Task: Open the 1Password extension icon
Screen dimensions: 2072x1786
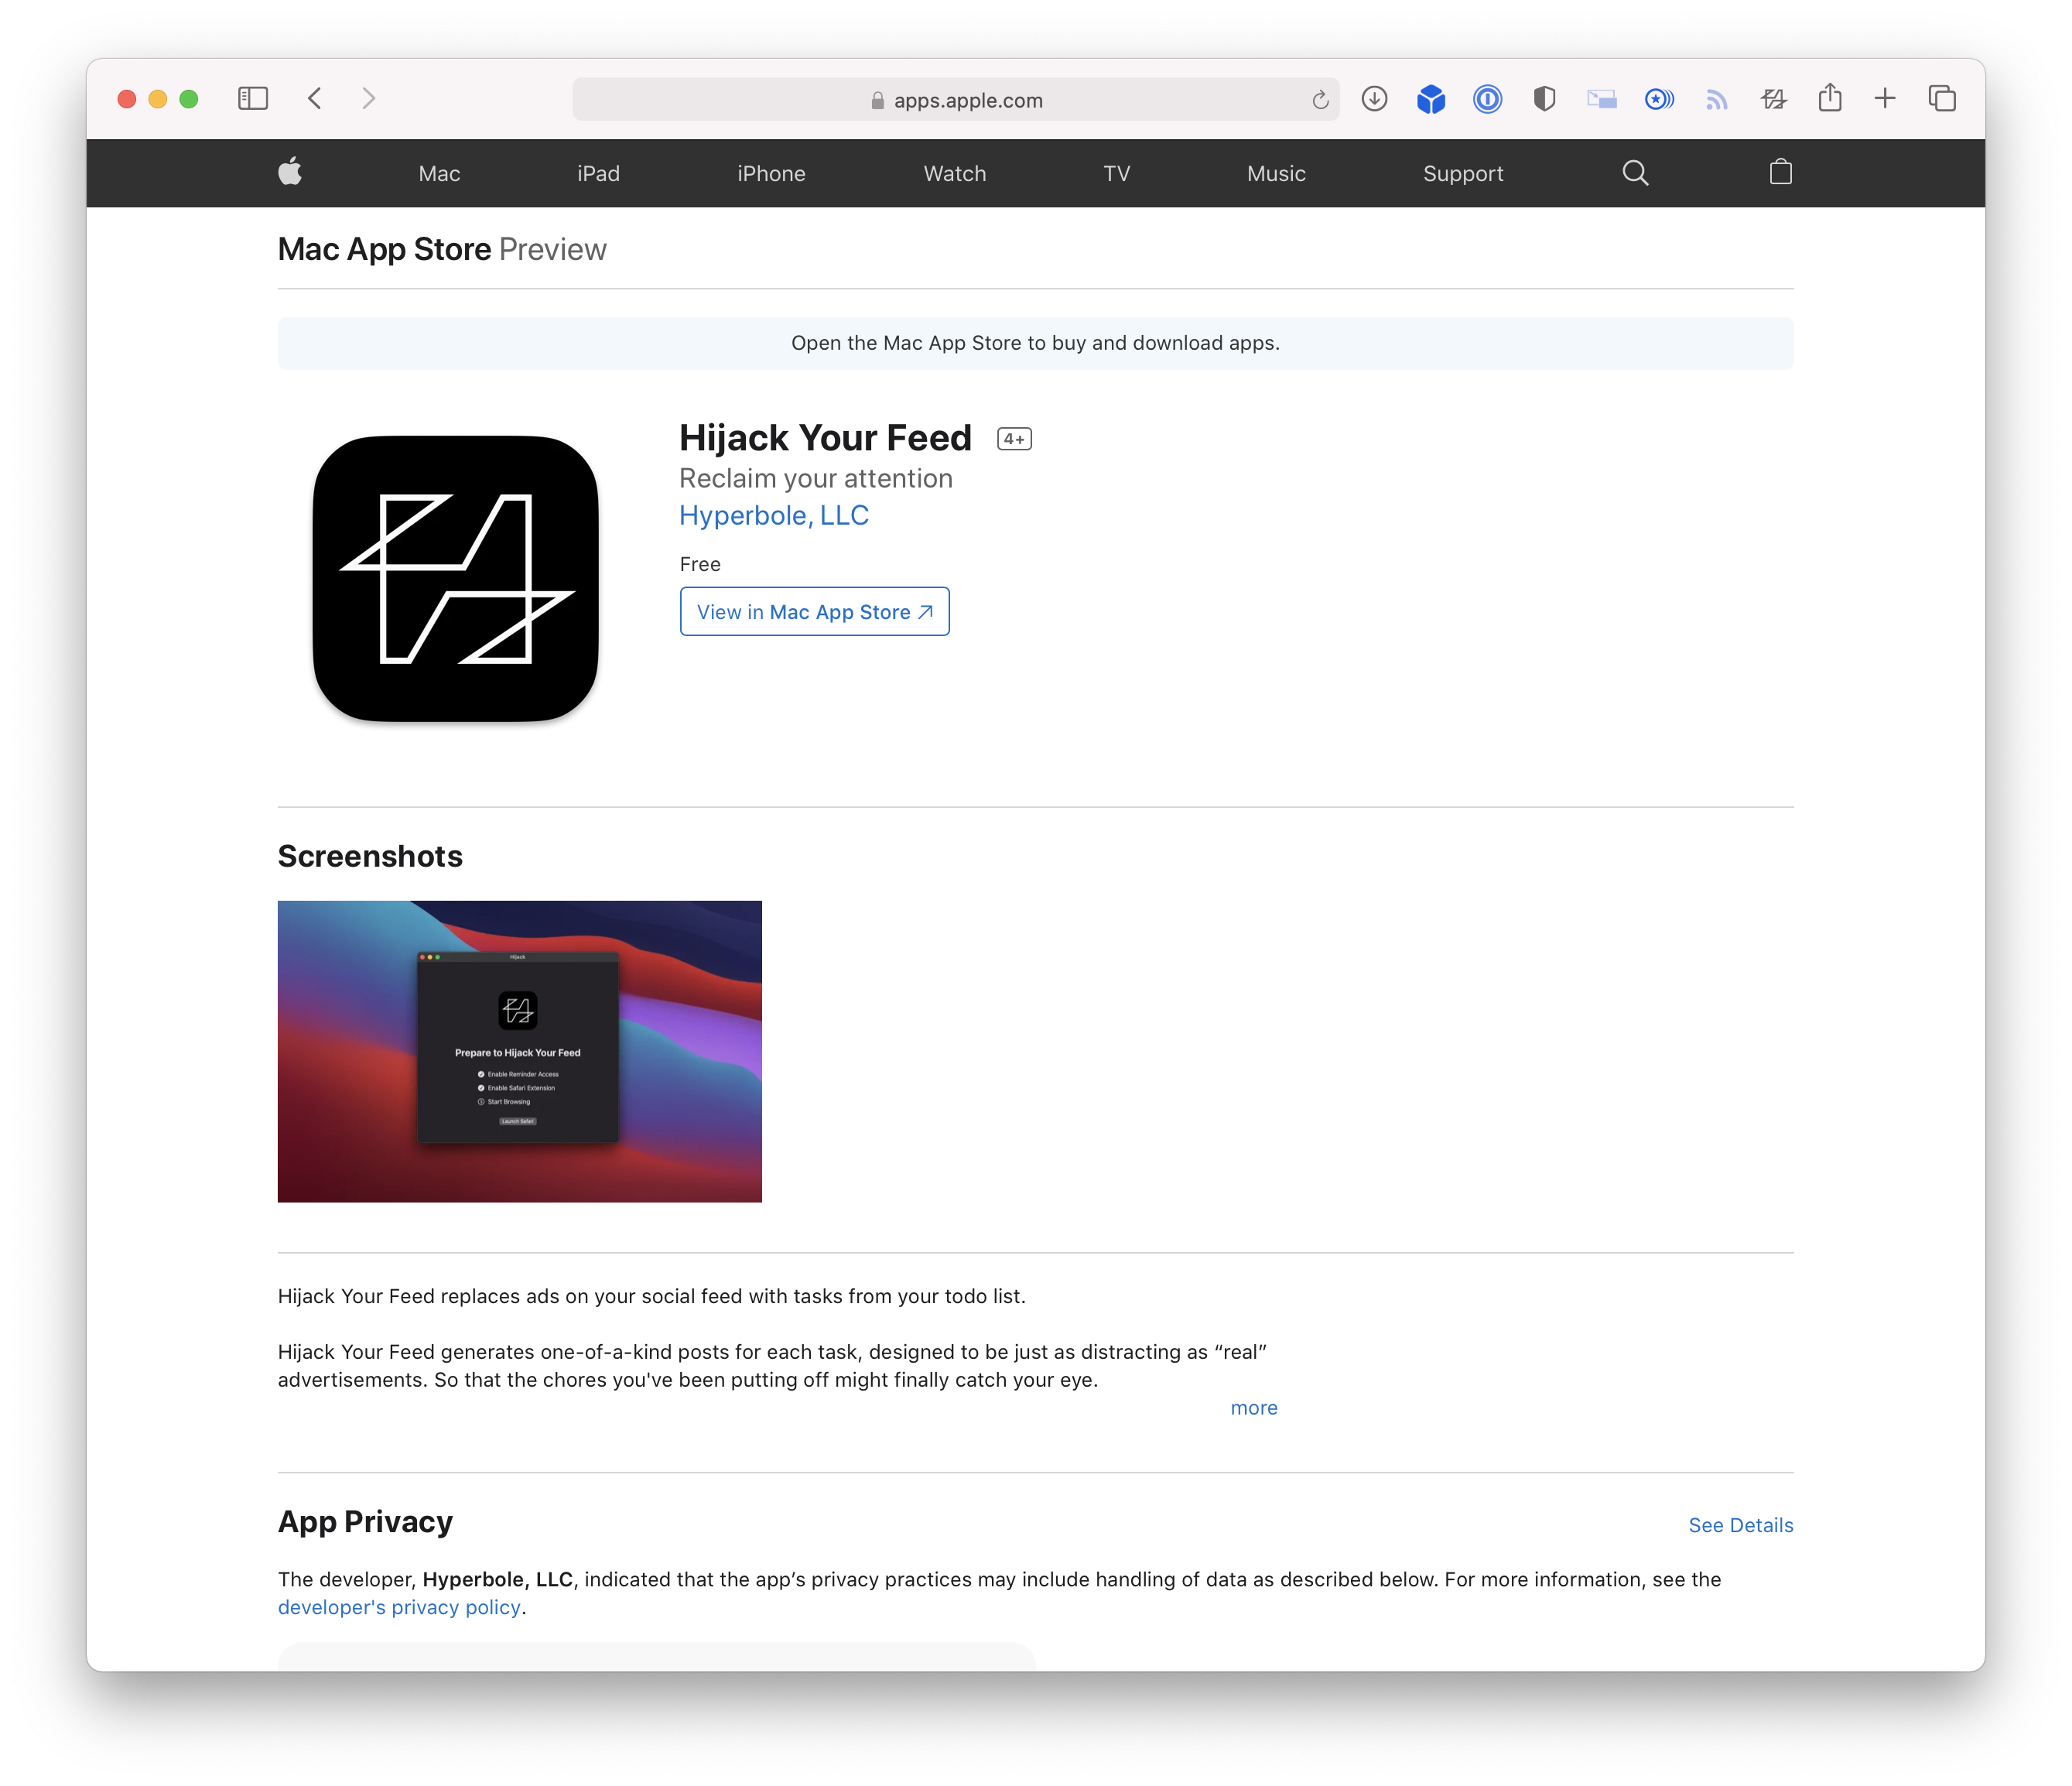Action: (1487, 99)
